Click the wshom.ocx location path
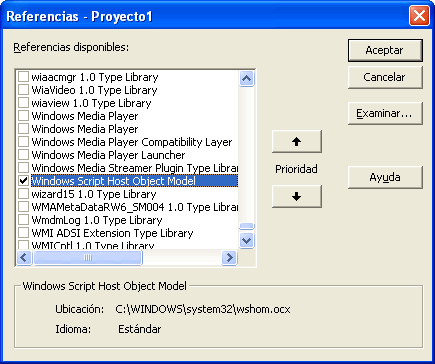 pyautogui.click(x=203, y=309)
